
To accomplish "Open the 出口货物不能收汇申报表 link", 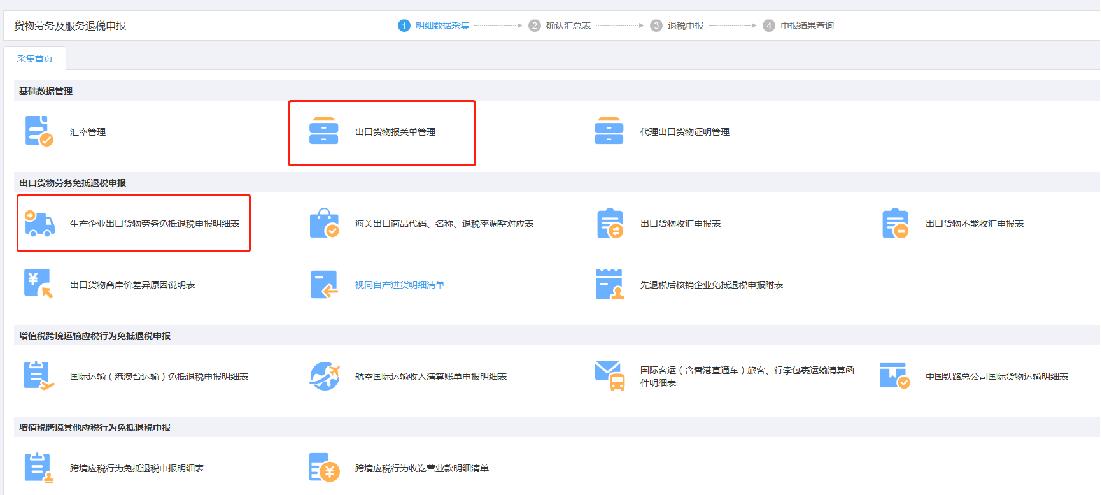I will [x=975, y=224].
